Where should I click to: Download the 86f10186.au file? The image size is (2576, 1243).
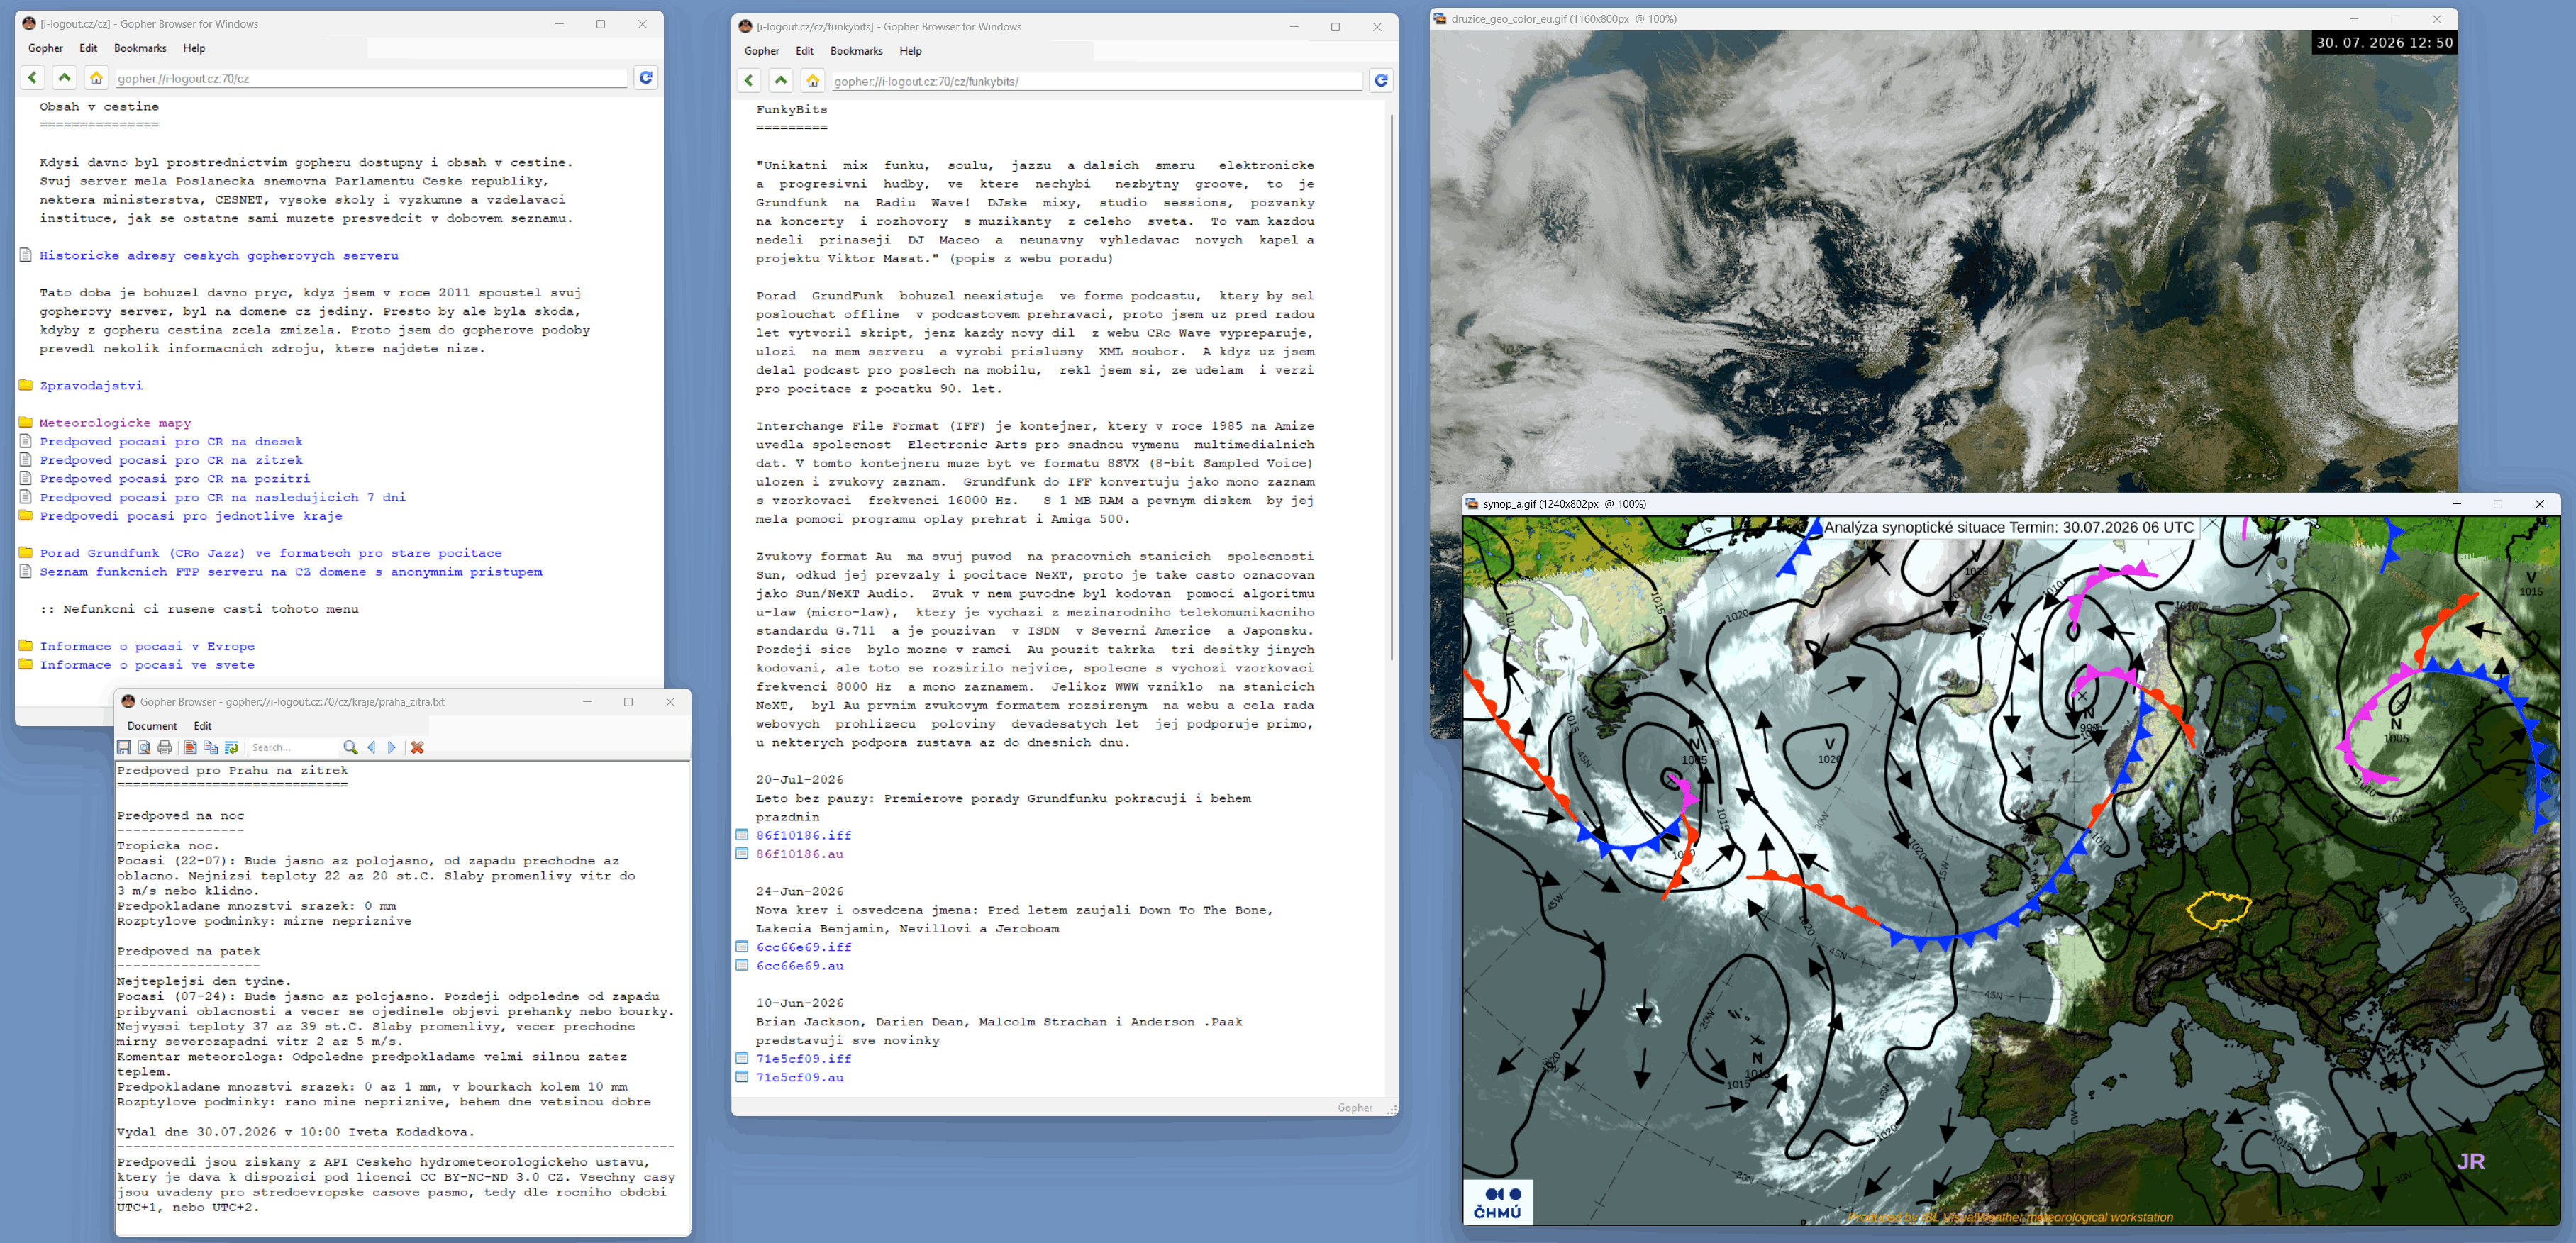click(800, 854)
